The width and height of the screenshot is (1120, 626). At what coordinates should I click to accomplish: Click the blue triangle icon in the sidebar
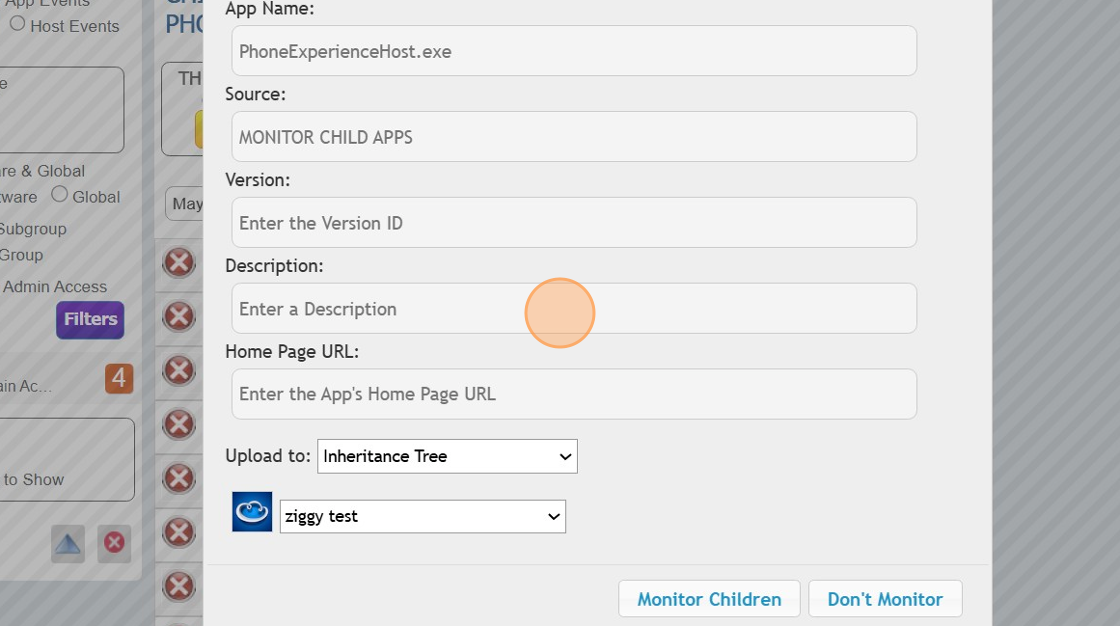point(67,544)
